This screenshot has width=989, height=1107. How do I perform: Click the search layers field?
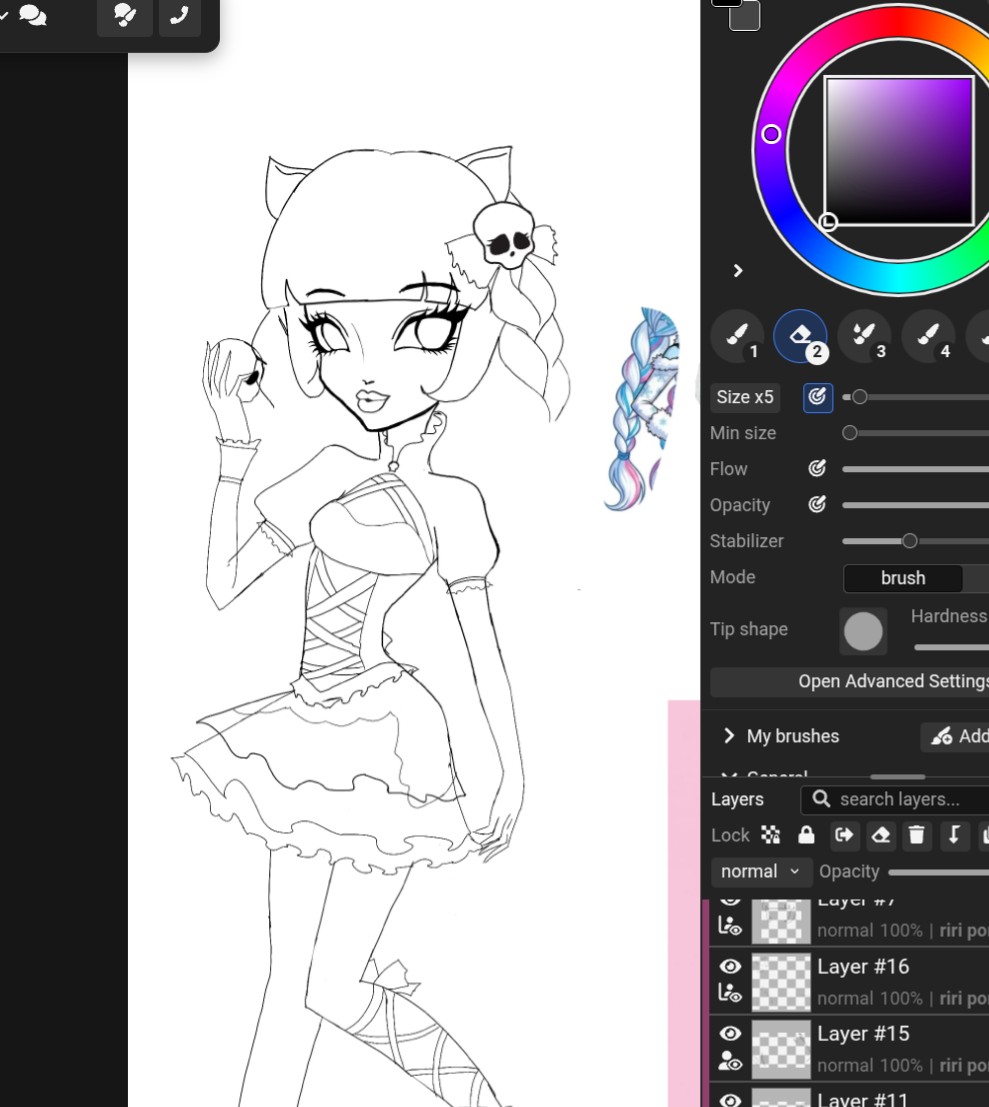coord(895,800)
